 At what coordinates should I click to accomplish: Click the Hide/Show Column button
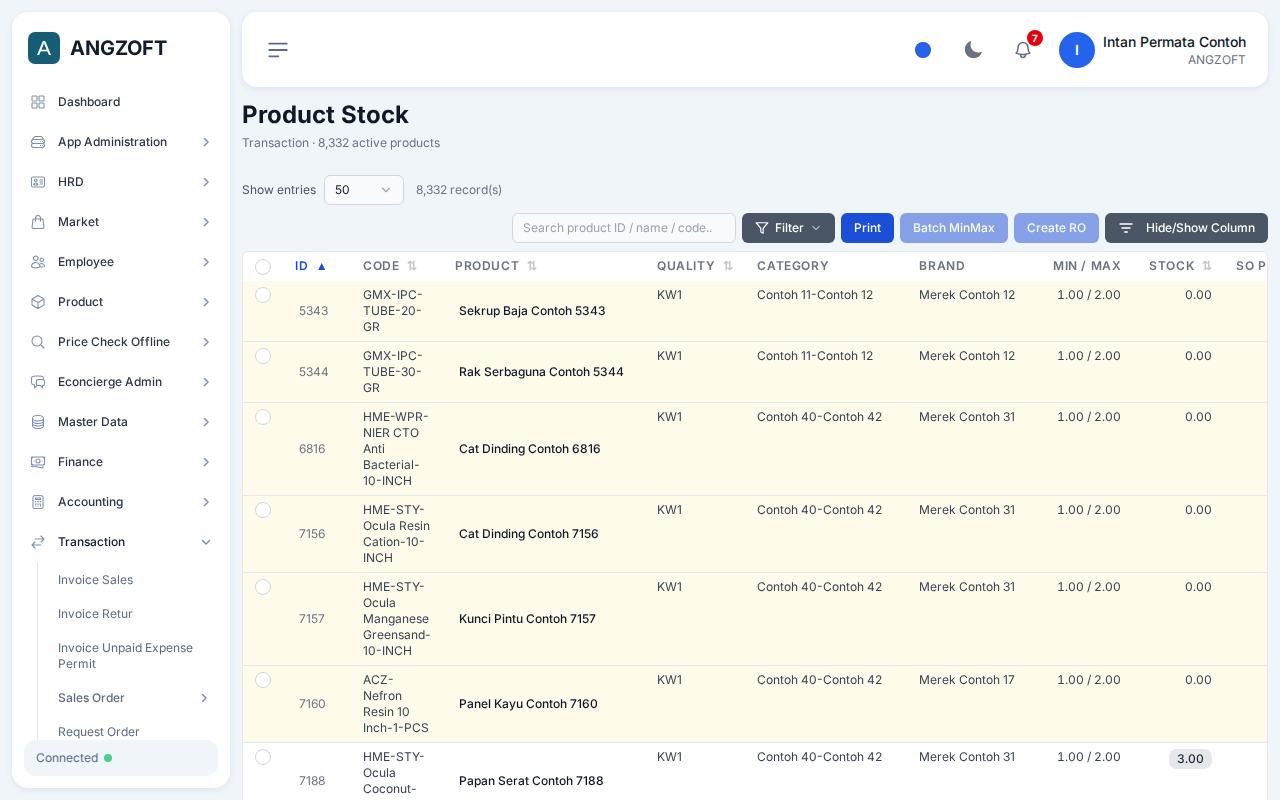coord(1186,228)
